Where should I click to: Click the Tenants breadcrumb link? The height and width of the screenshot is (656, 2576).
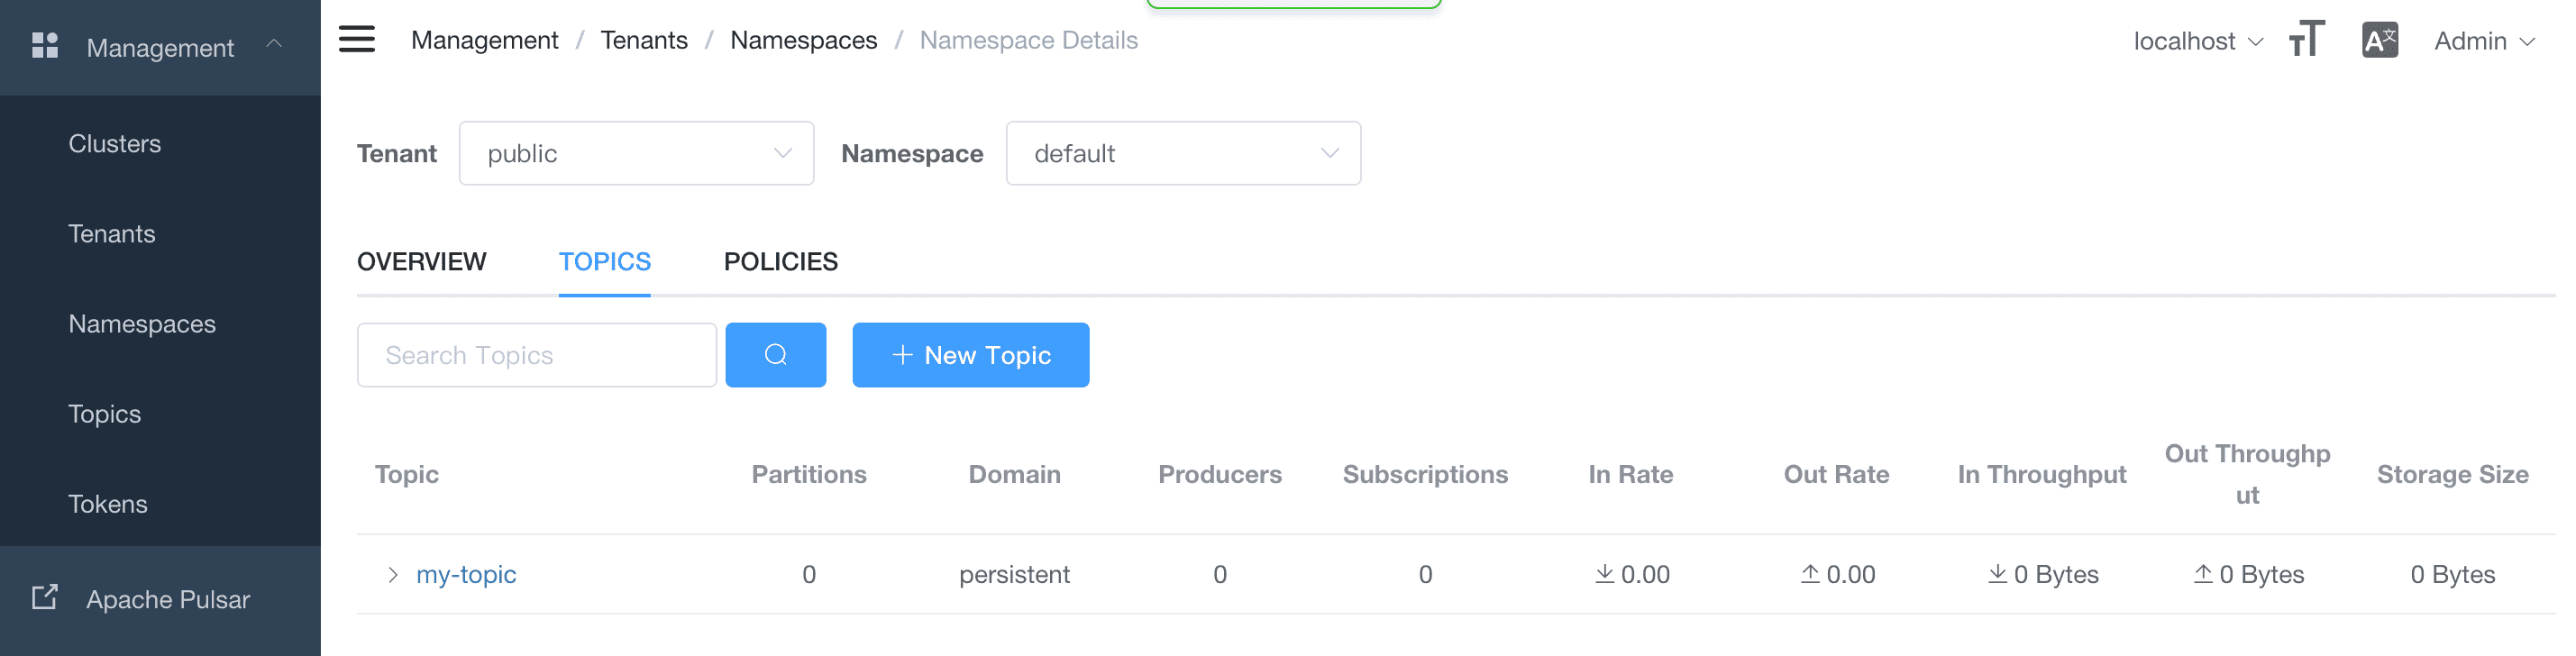[x=644, y=40]
